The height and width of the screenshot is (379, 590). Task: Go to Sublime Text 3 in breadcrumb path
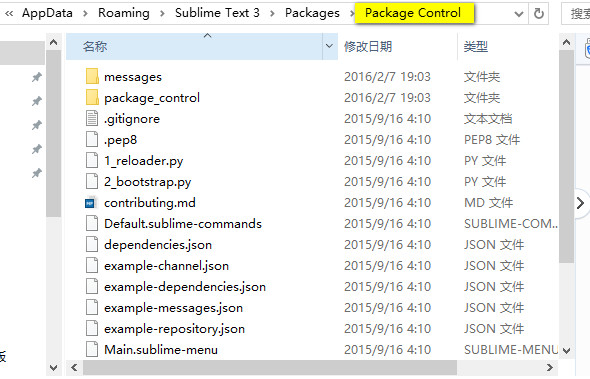tap(217, 13)
